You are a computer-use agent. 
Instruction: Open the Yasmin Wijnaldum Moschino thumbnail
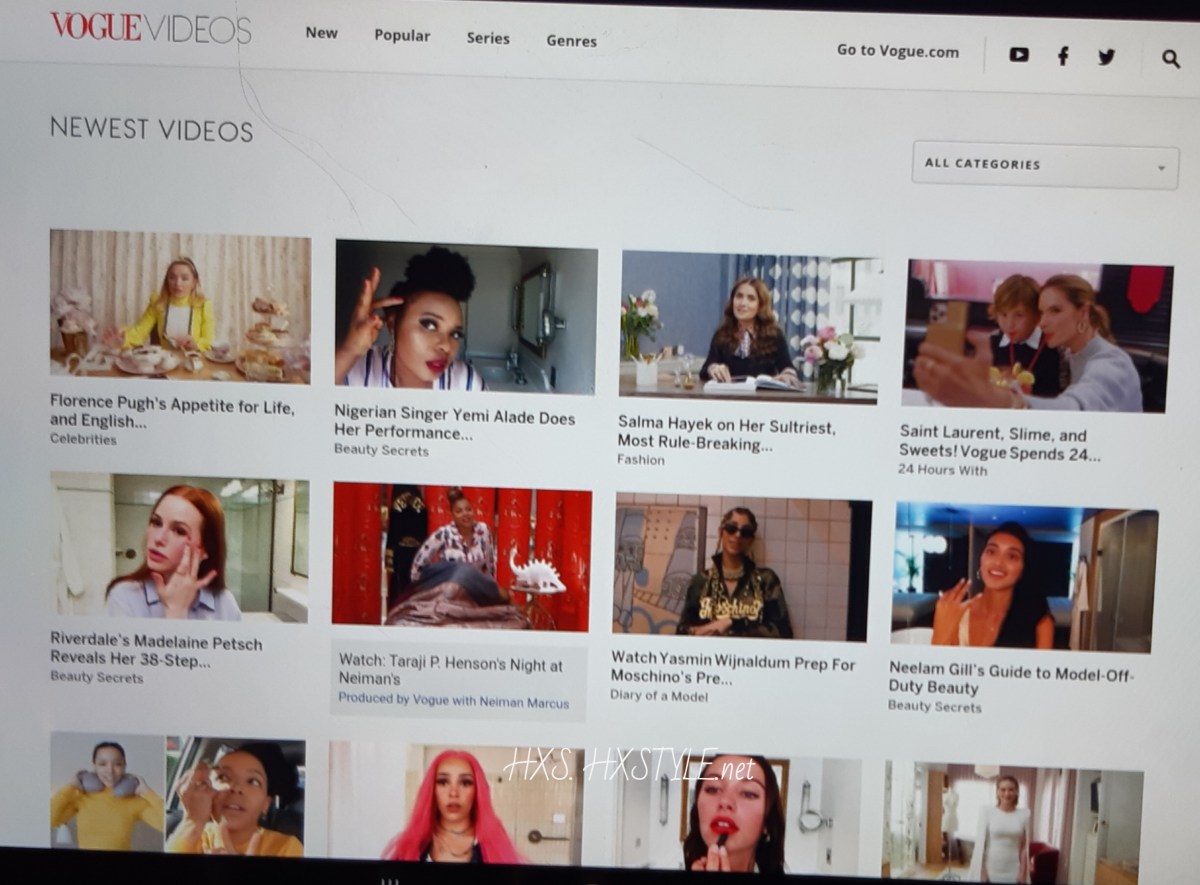[742, 566]
